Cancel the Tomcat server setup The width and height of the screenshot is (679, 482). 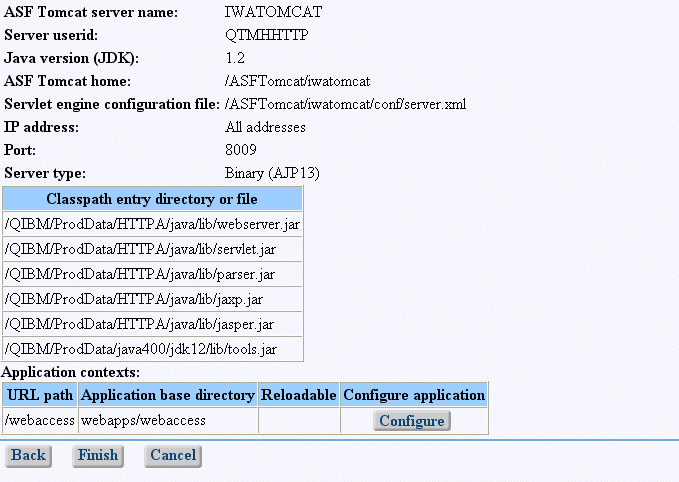coord(173,456)
